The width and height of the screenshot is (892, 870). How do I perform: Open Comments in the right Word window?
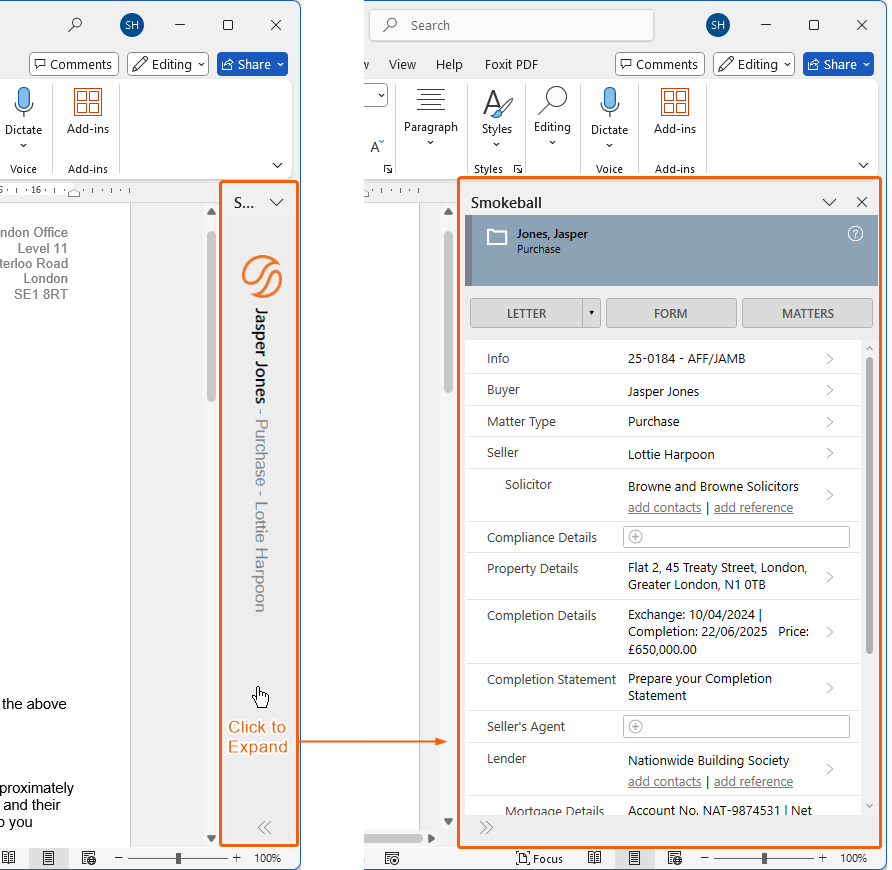point(660,64)
